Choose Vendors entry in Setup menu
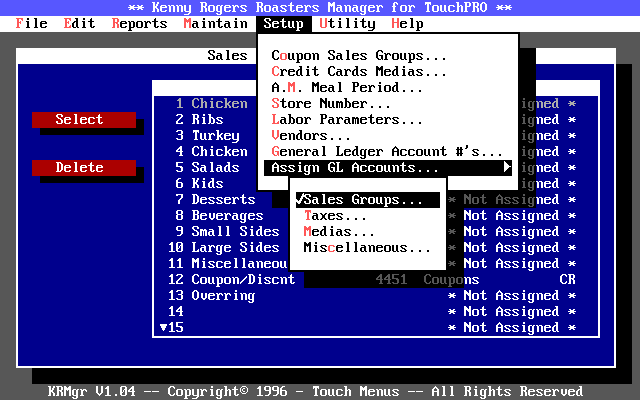This screenshot has width=640, height=400. coord(387,135)
